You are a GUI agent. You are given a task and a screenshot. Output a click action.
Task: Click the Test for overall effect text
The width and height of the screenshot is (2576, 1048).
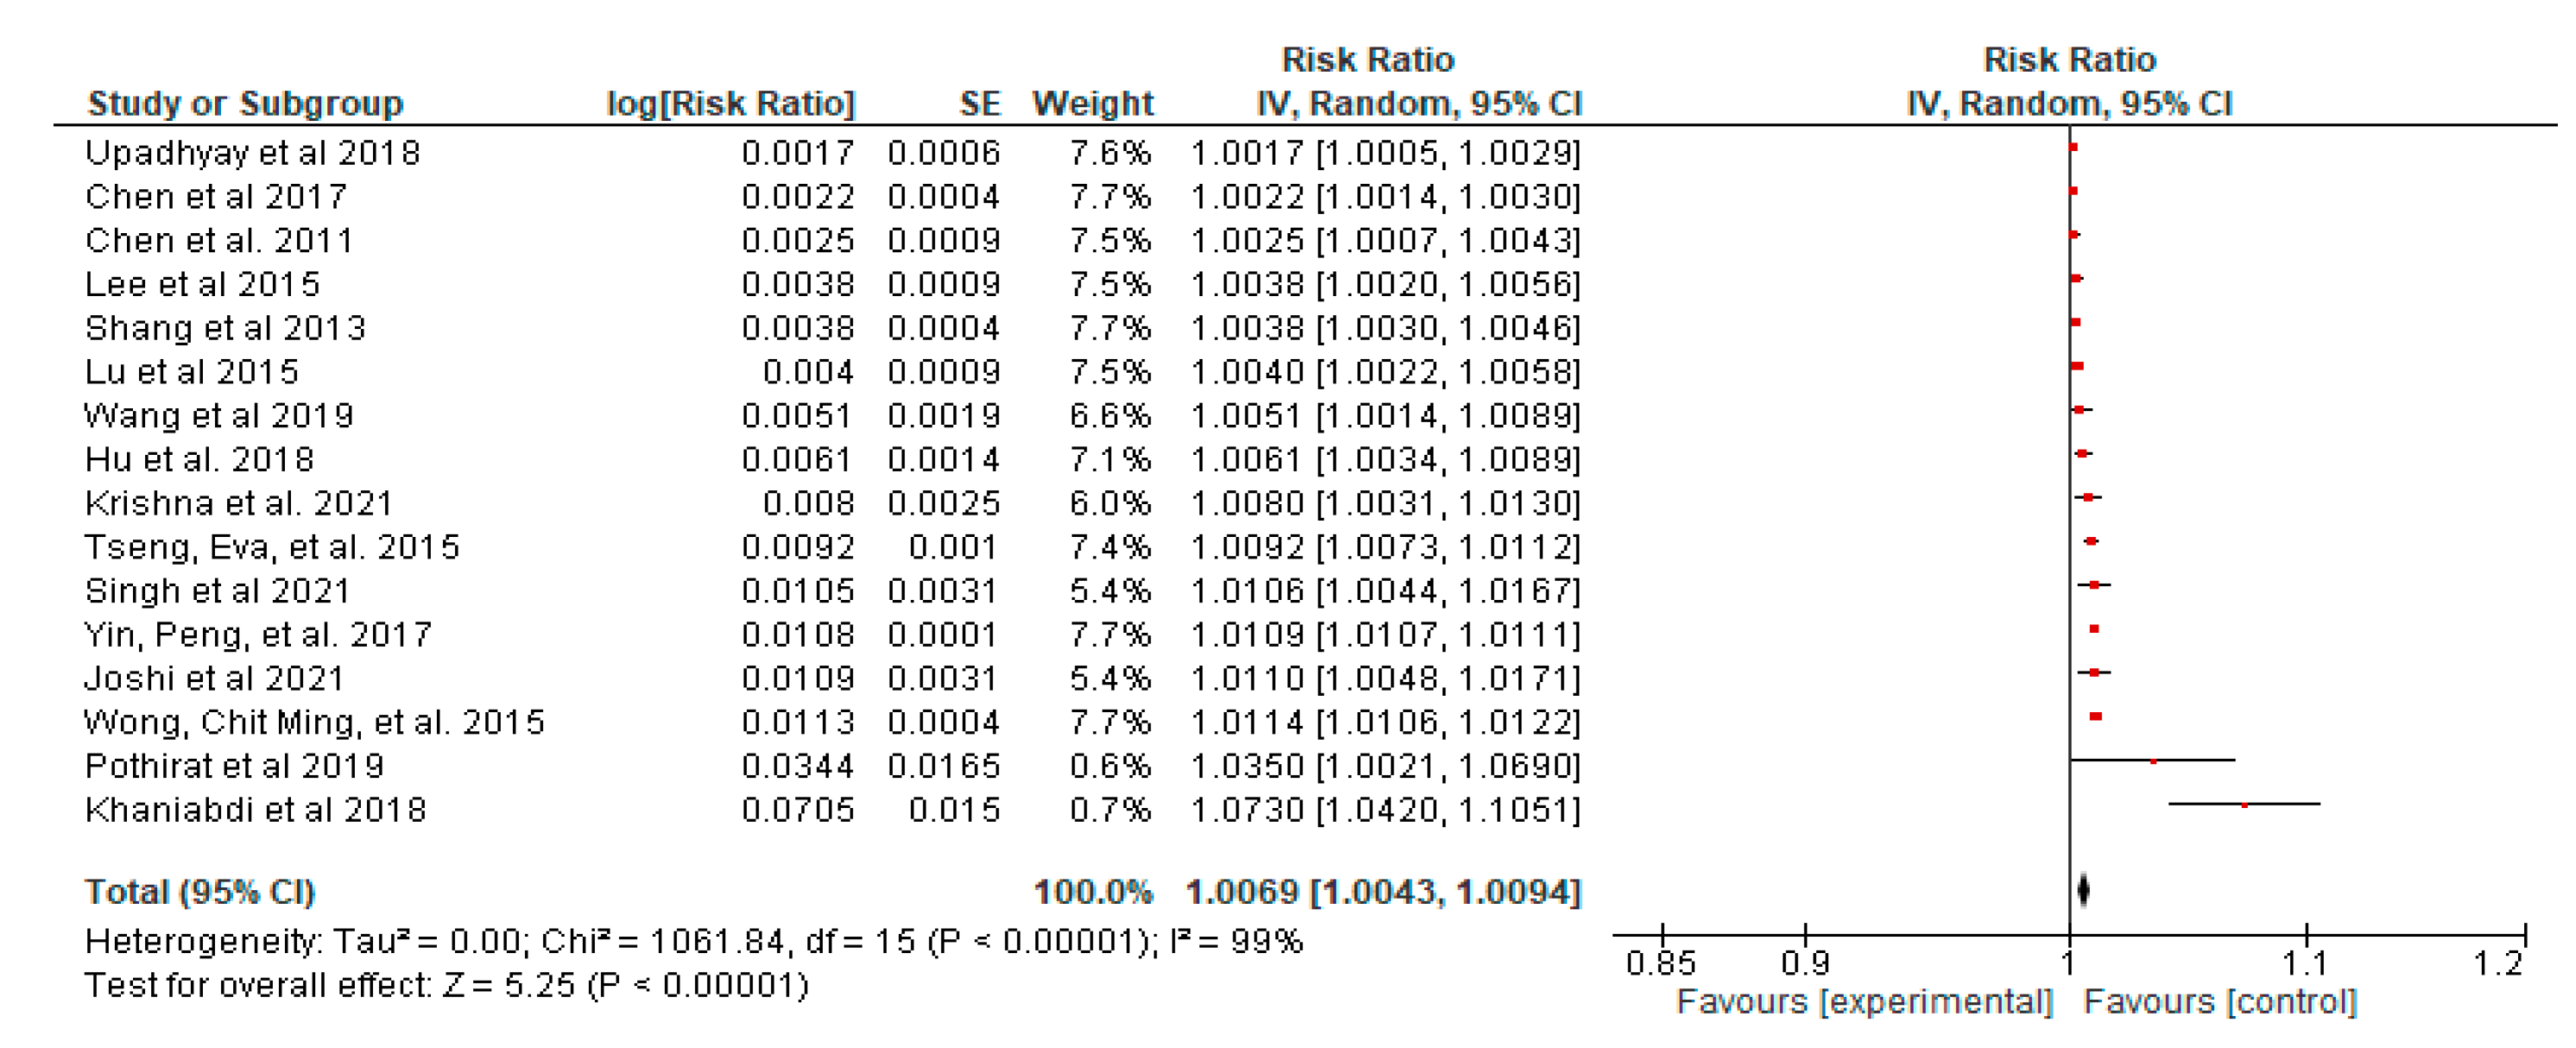[x=446, y=986]
